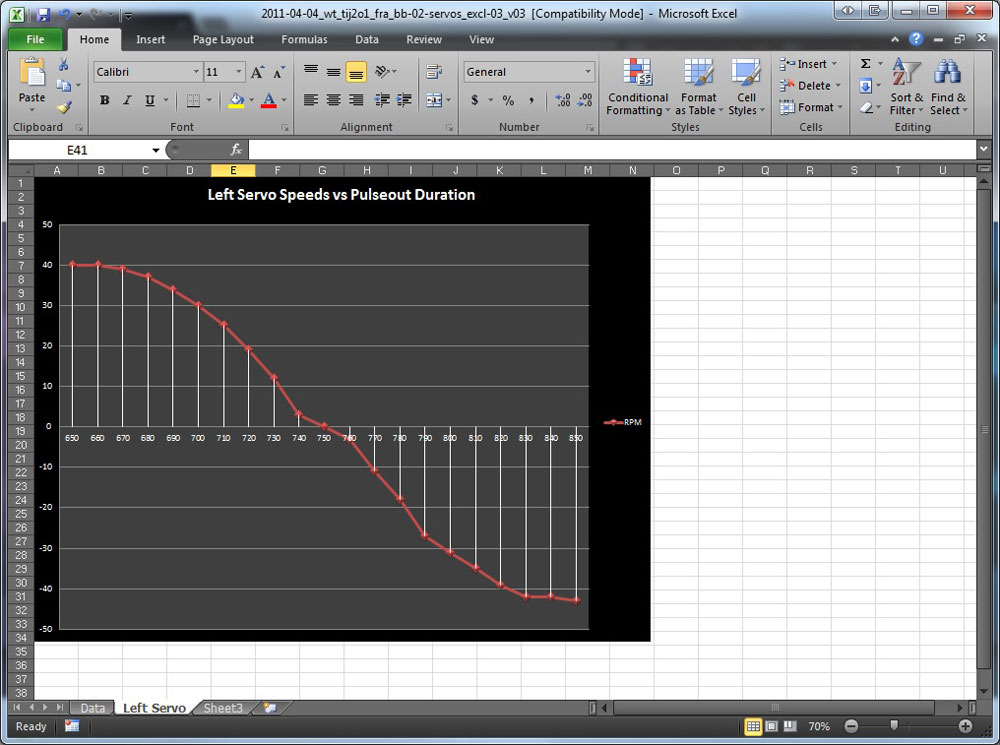Open the General number format dropdown

587,72
